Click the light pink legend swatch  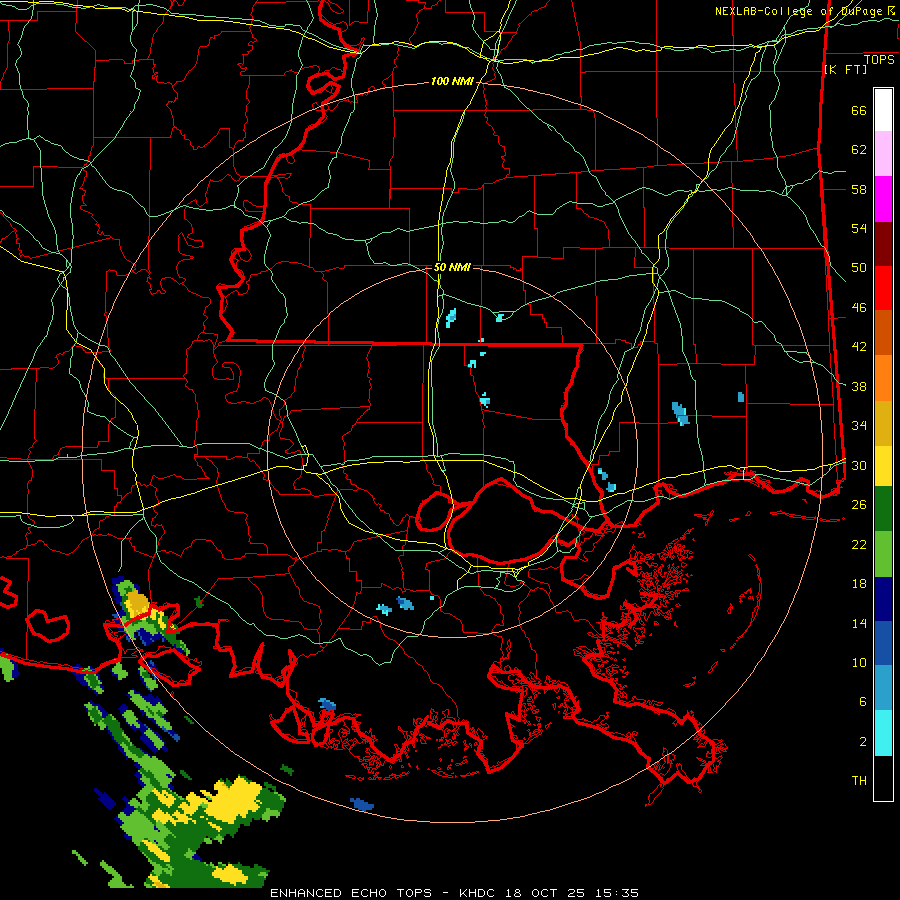coord(883,154)
